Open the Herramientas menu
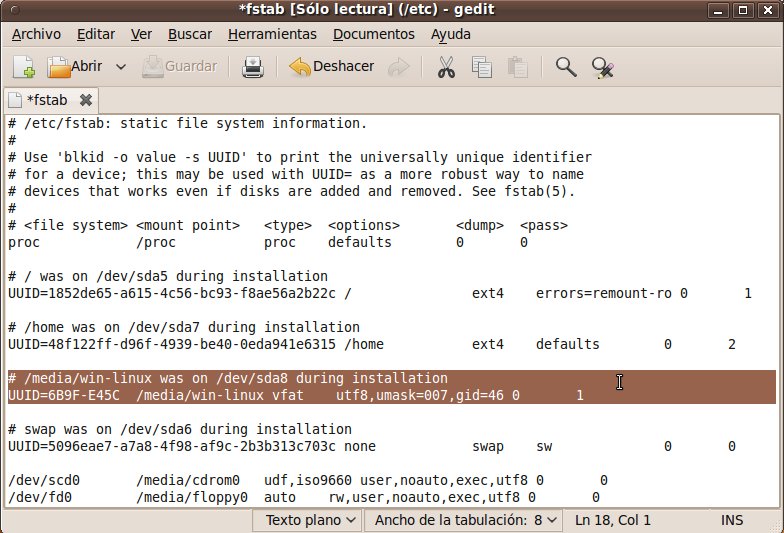This screenshot has width=784, height=533. 272,34
